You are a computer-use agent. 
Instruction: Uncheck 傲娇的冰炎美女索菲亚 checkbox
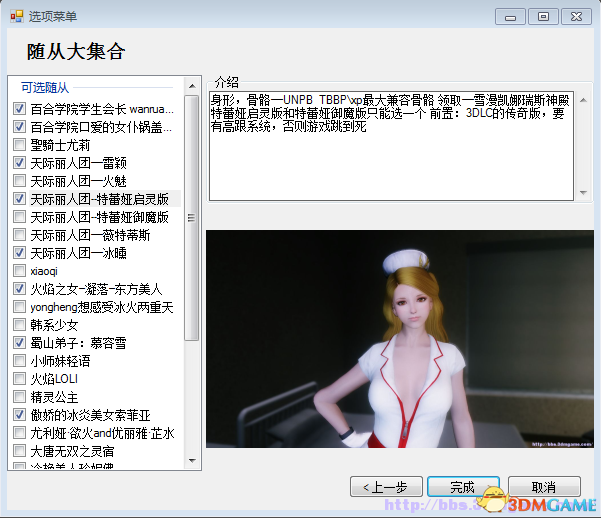pyautogui.click(x=19, y=414)
